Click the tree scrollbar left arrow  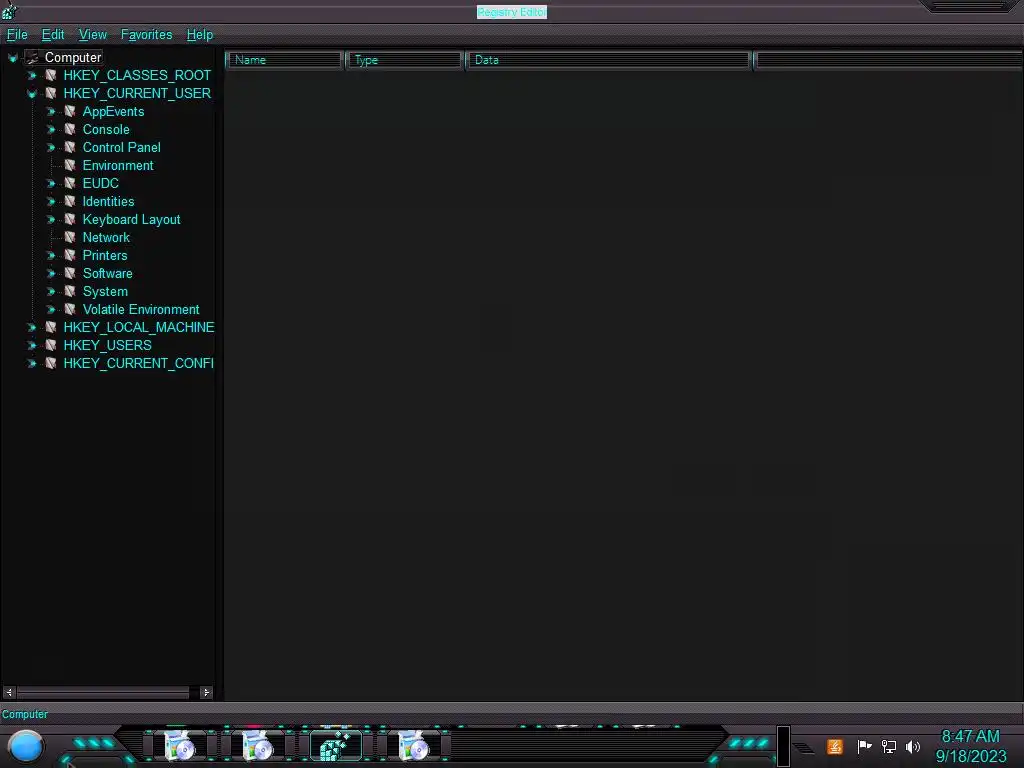pos(9,692)
